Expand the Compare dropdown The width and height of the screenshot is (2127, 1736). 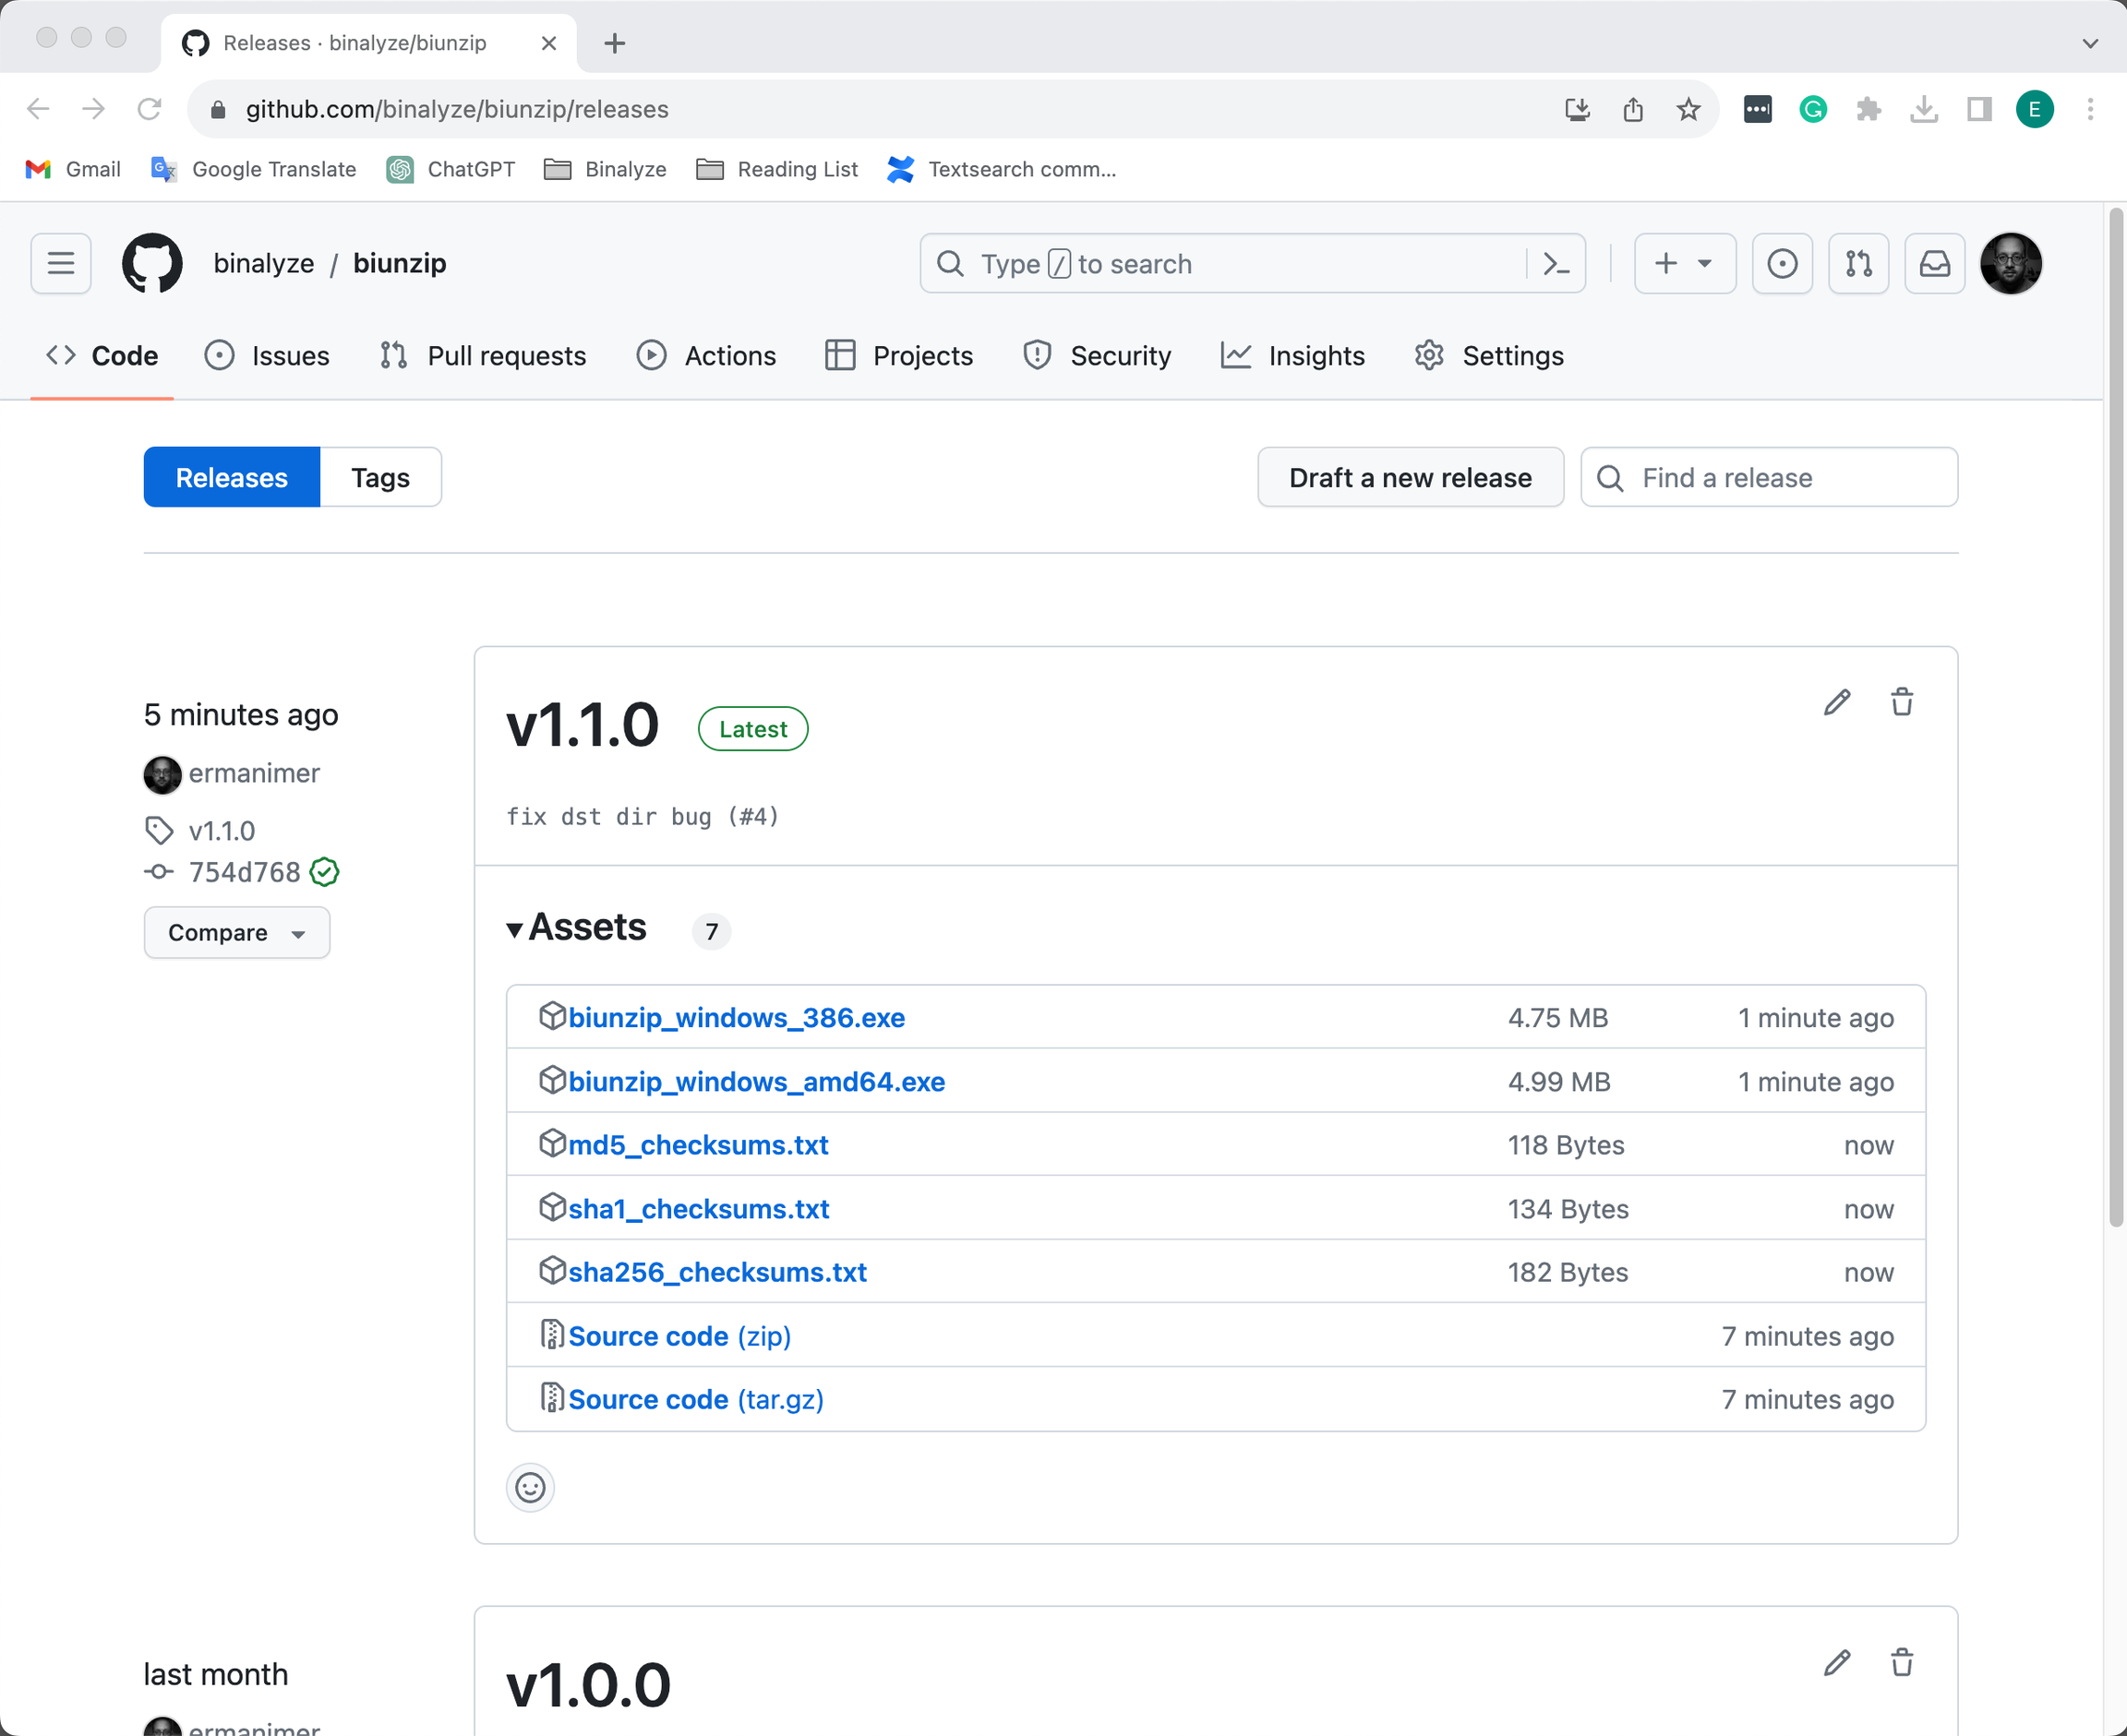tap(237, 932)
